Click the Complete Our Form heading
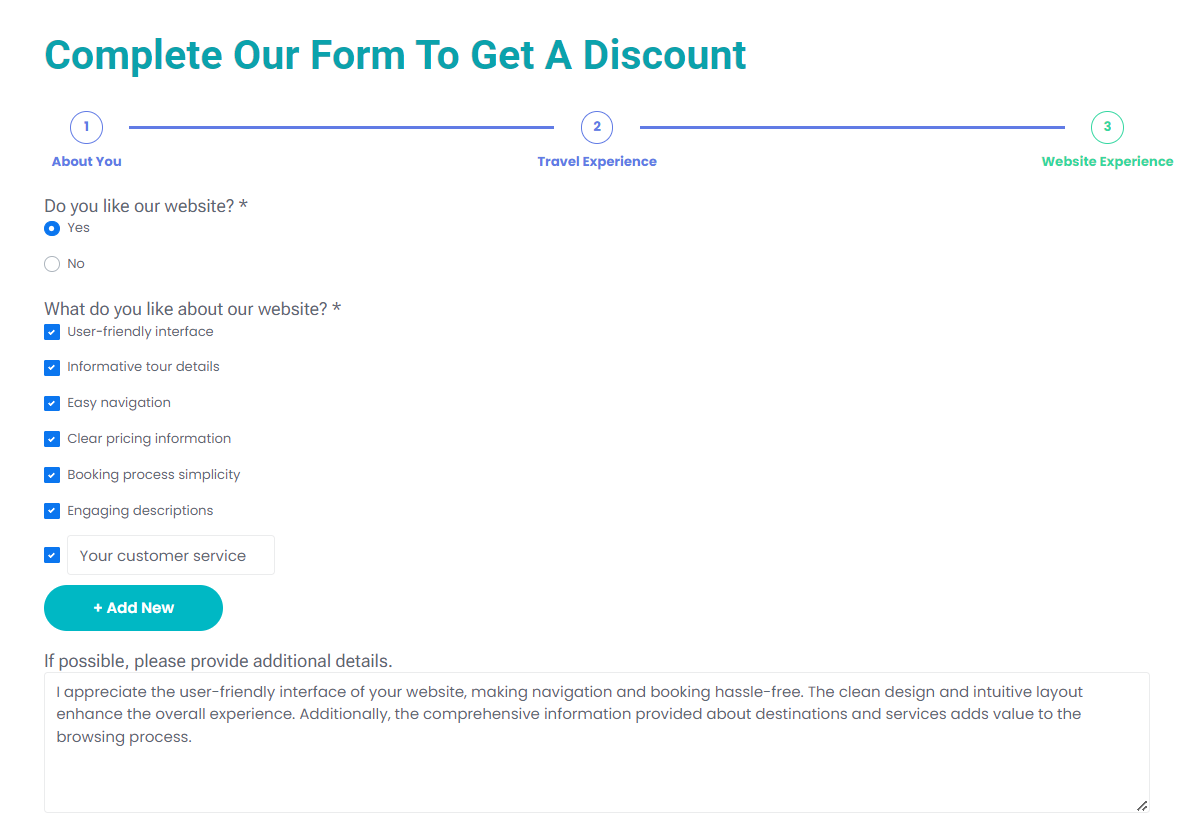1200x826 pixels. (x=395, y=55)
